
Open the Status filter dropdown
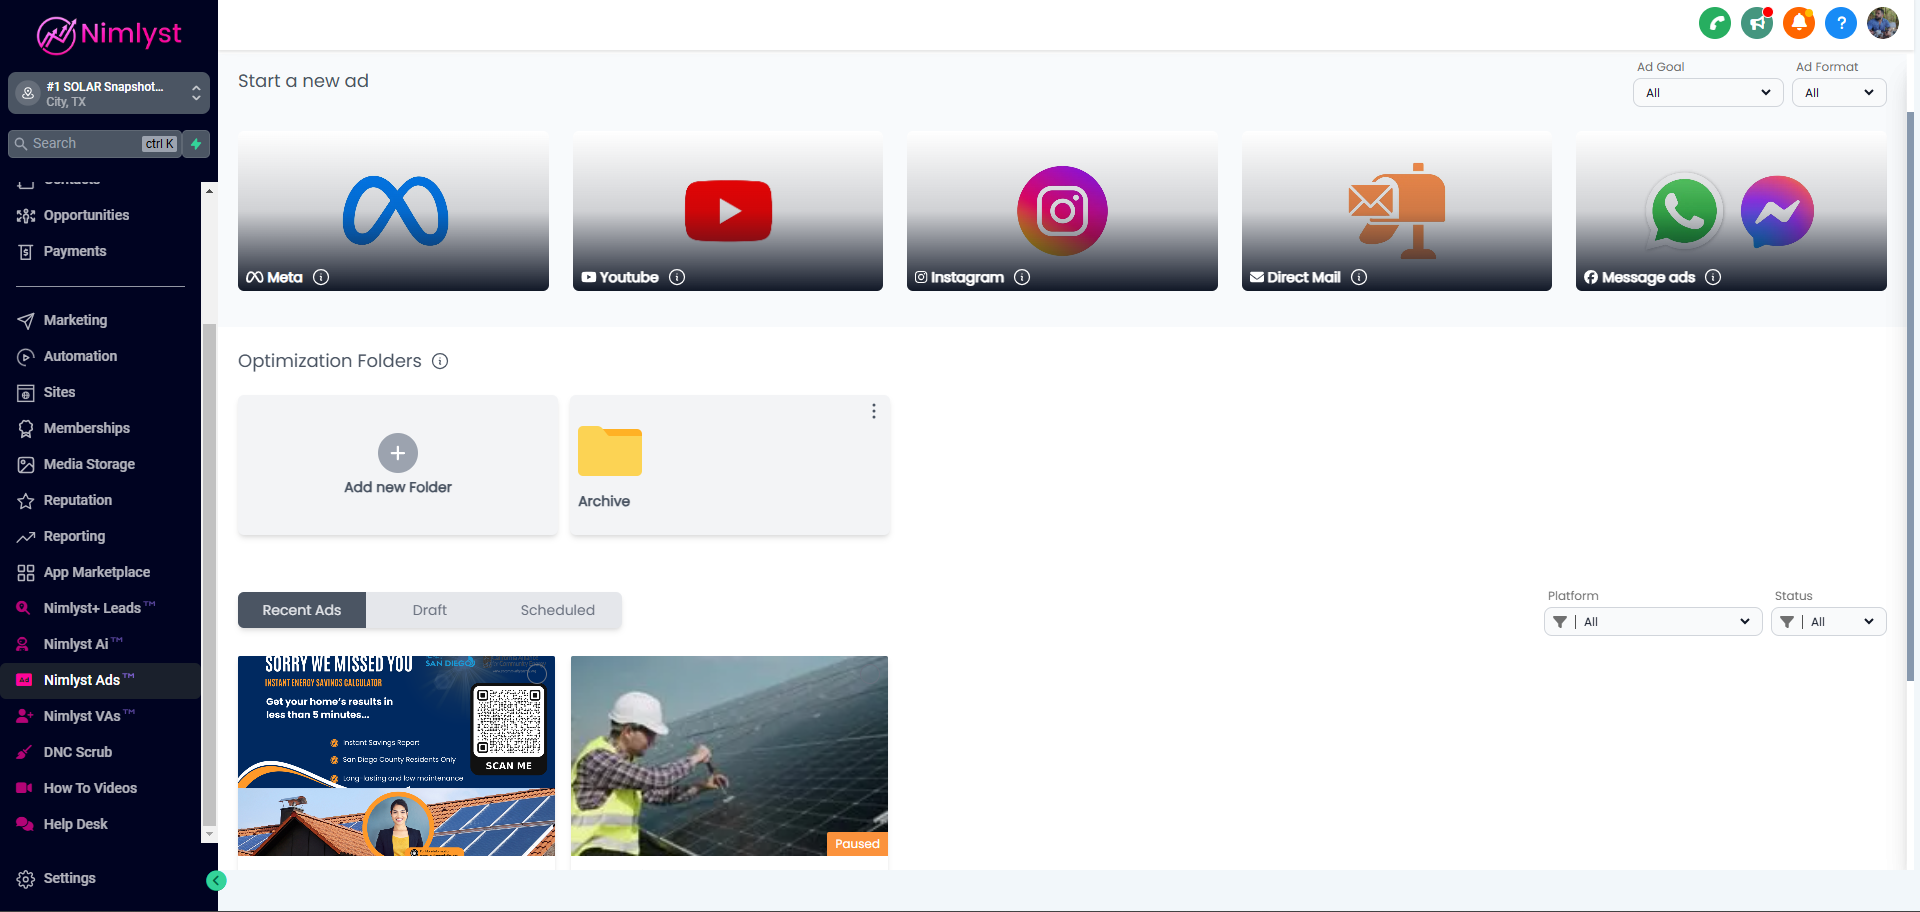pos(1829,622)
